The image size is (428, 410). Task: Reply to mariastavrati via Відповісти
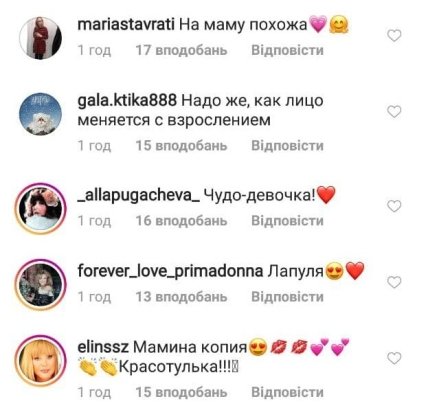click(287, 50)
